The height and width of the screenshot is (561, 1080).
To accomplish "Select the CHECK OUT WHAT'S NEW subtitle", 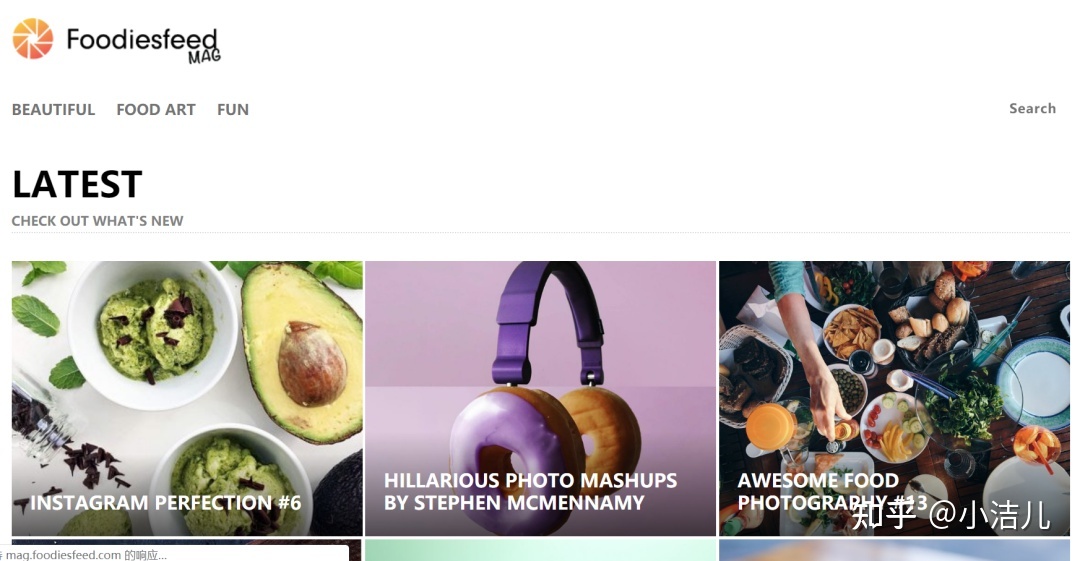I will (97, 221).
